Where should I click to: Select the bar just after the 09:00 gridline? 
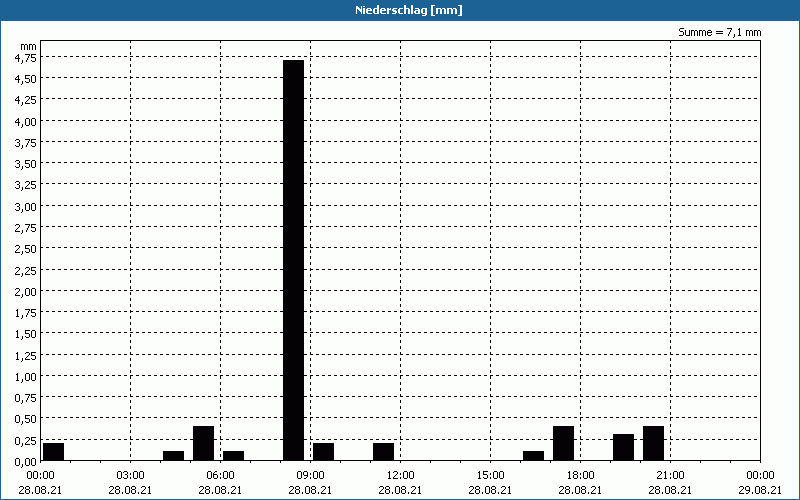coord(323,452)
